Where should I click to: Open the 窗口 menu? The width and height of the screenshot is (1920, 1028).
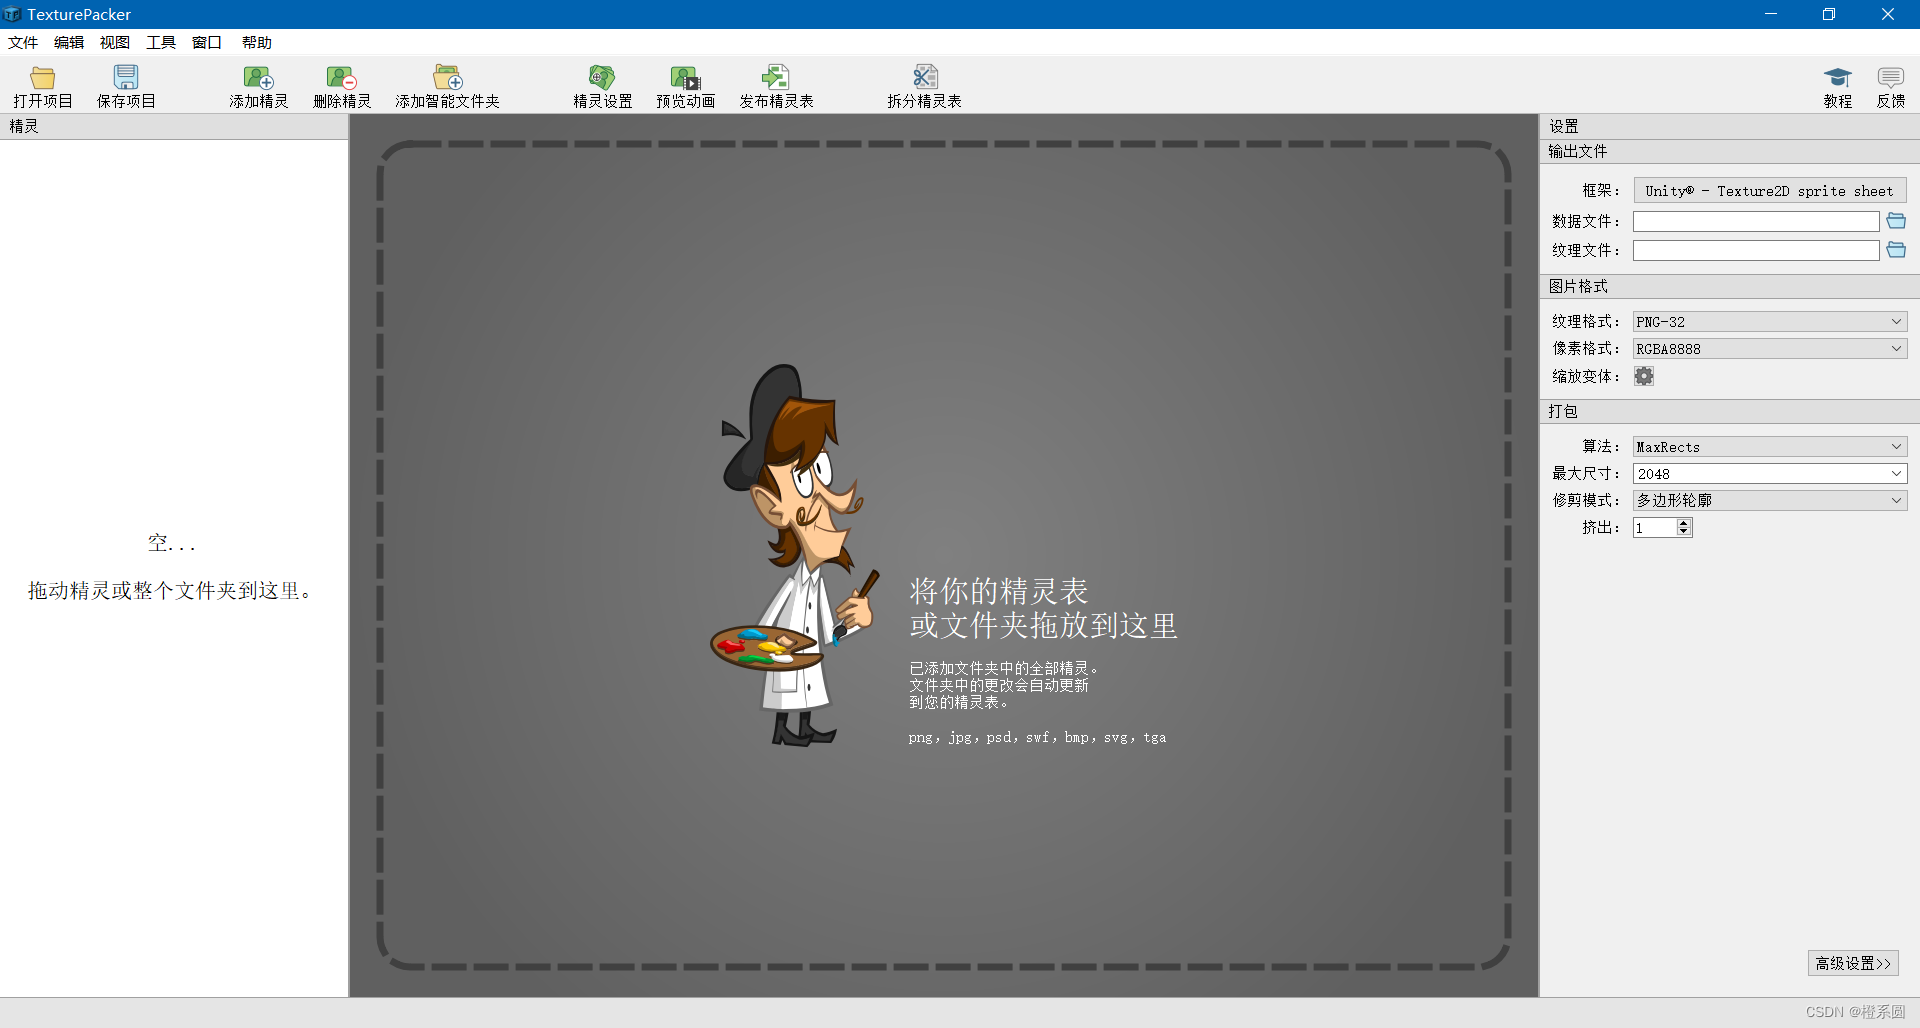point(207,42)
